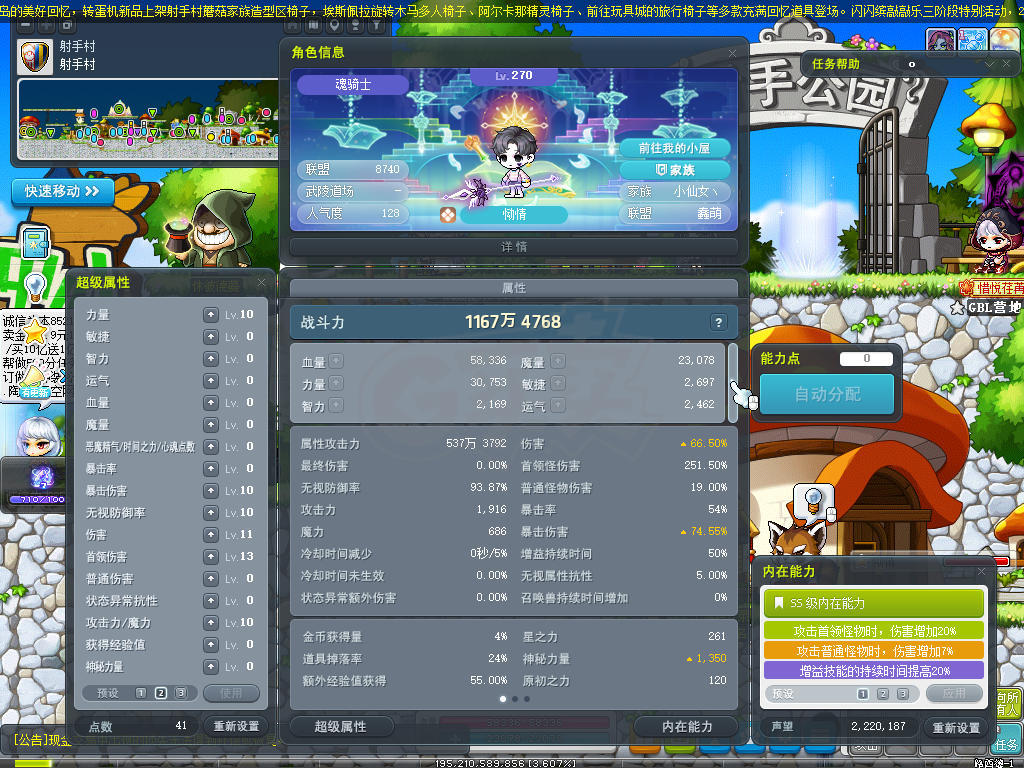
Task: Click the 属性 panel vertical scrollbar
Action: click(733, 383)
